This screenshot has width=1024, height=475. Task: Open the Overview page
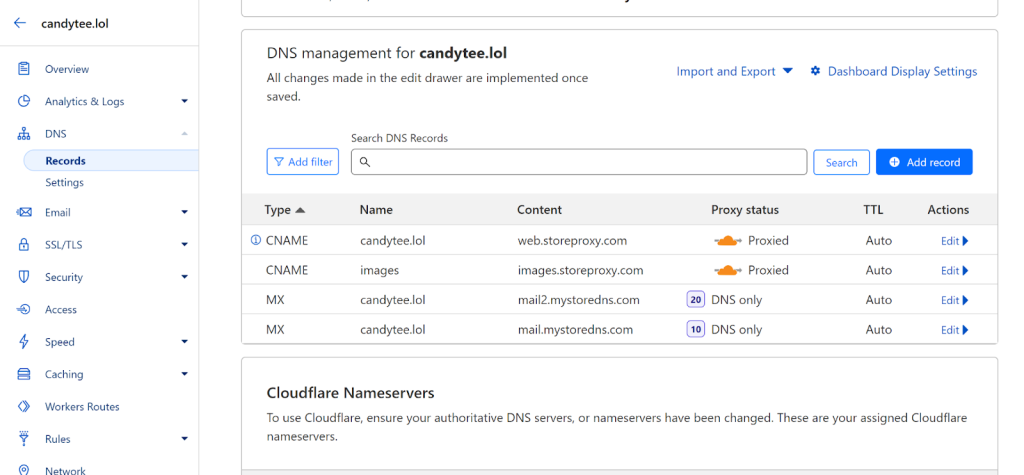point(67,69)
